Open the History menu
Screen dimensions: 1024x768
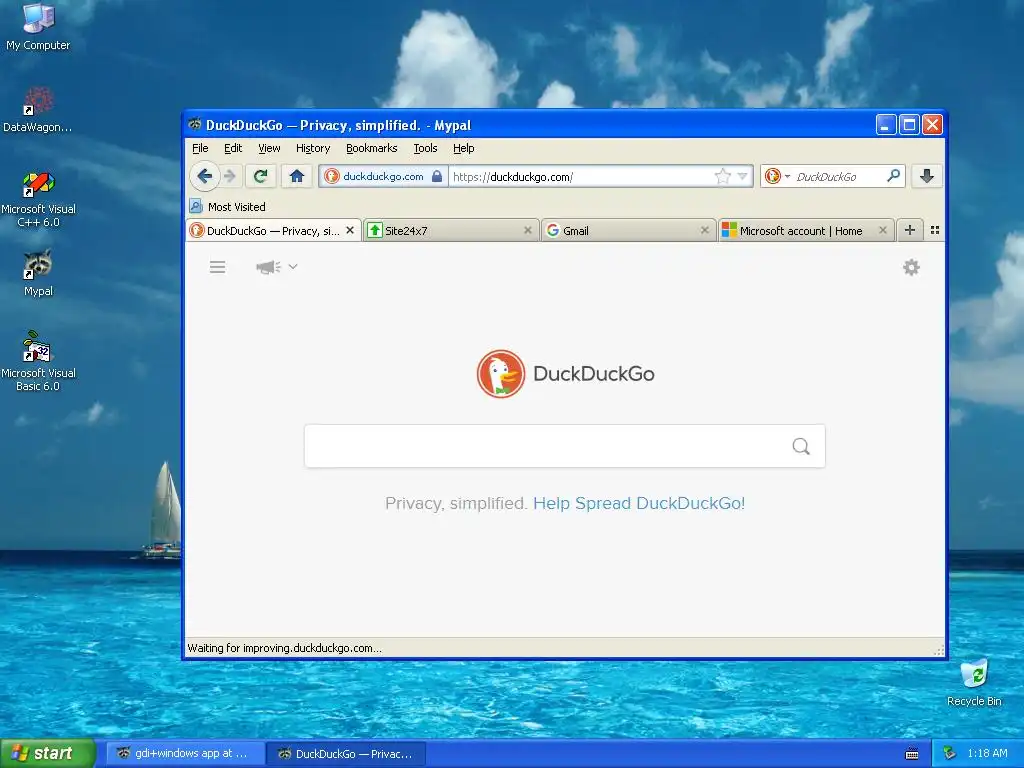(313, 148)
